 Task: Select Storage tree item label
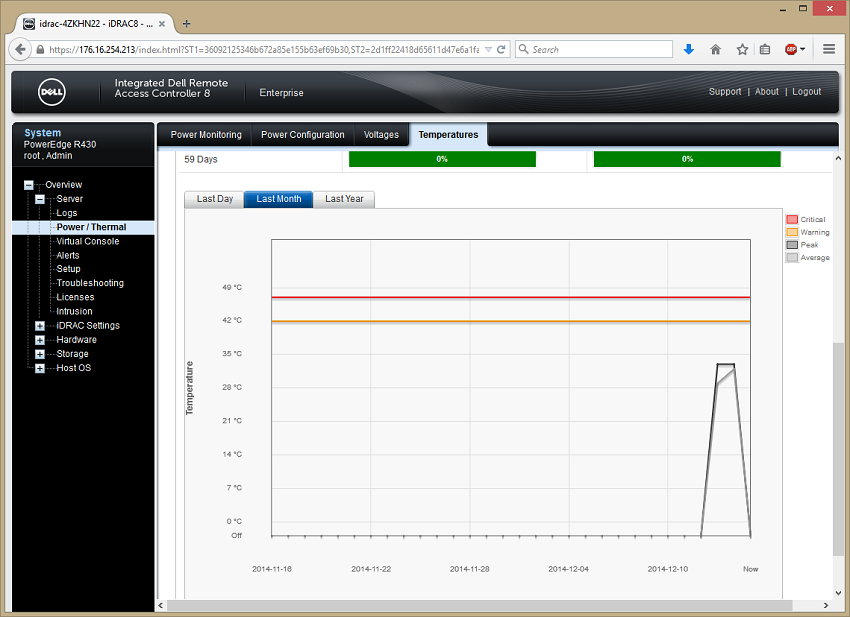72,354
